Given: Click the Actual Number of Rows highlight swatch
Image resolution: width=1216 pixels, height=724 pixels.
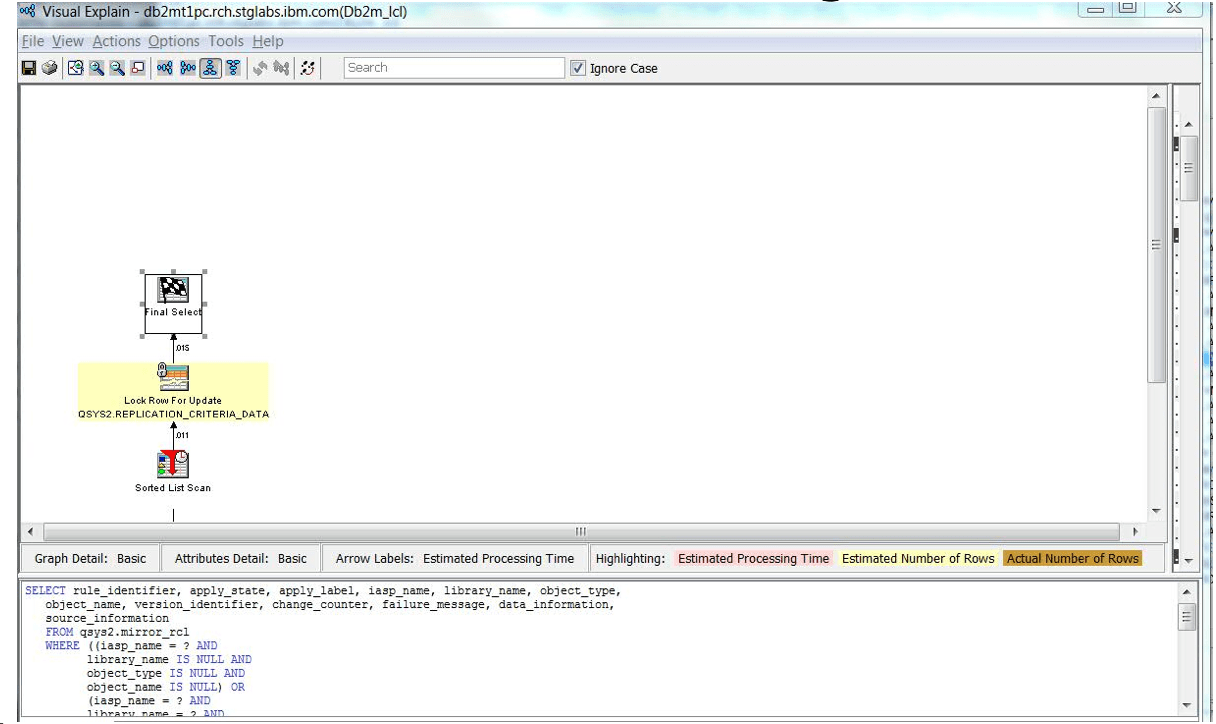Looking at the screenshot, I should (1071, 559).
